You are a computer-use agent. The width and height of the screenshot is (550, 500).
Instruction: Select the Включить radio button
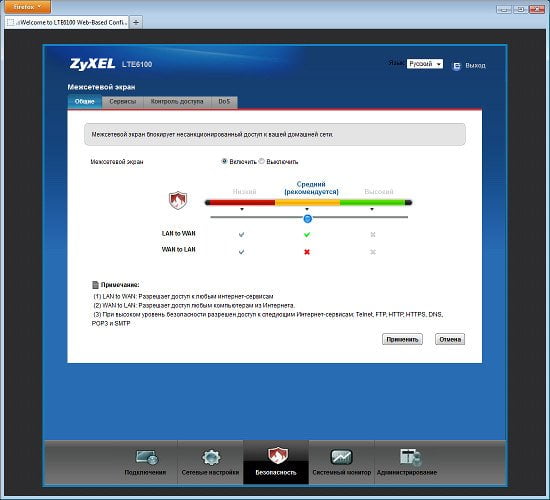(224, 161)
